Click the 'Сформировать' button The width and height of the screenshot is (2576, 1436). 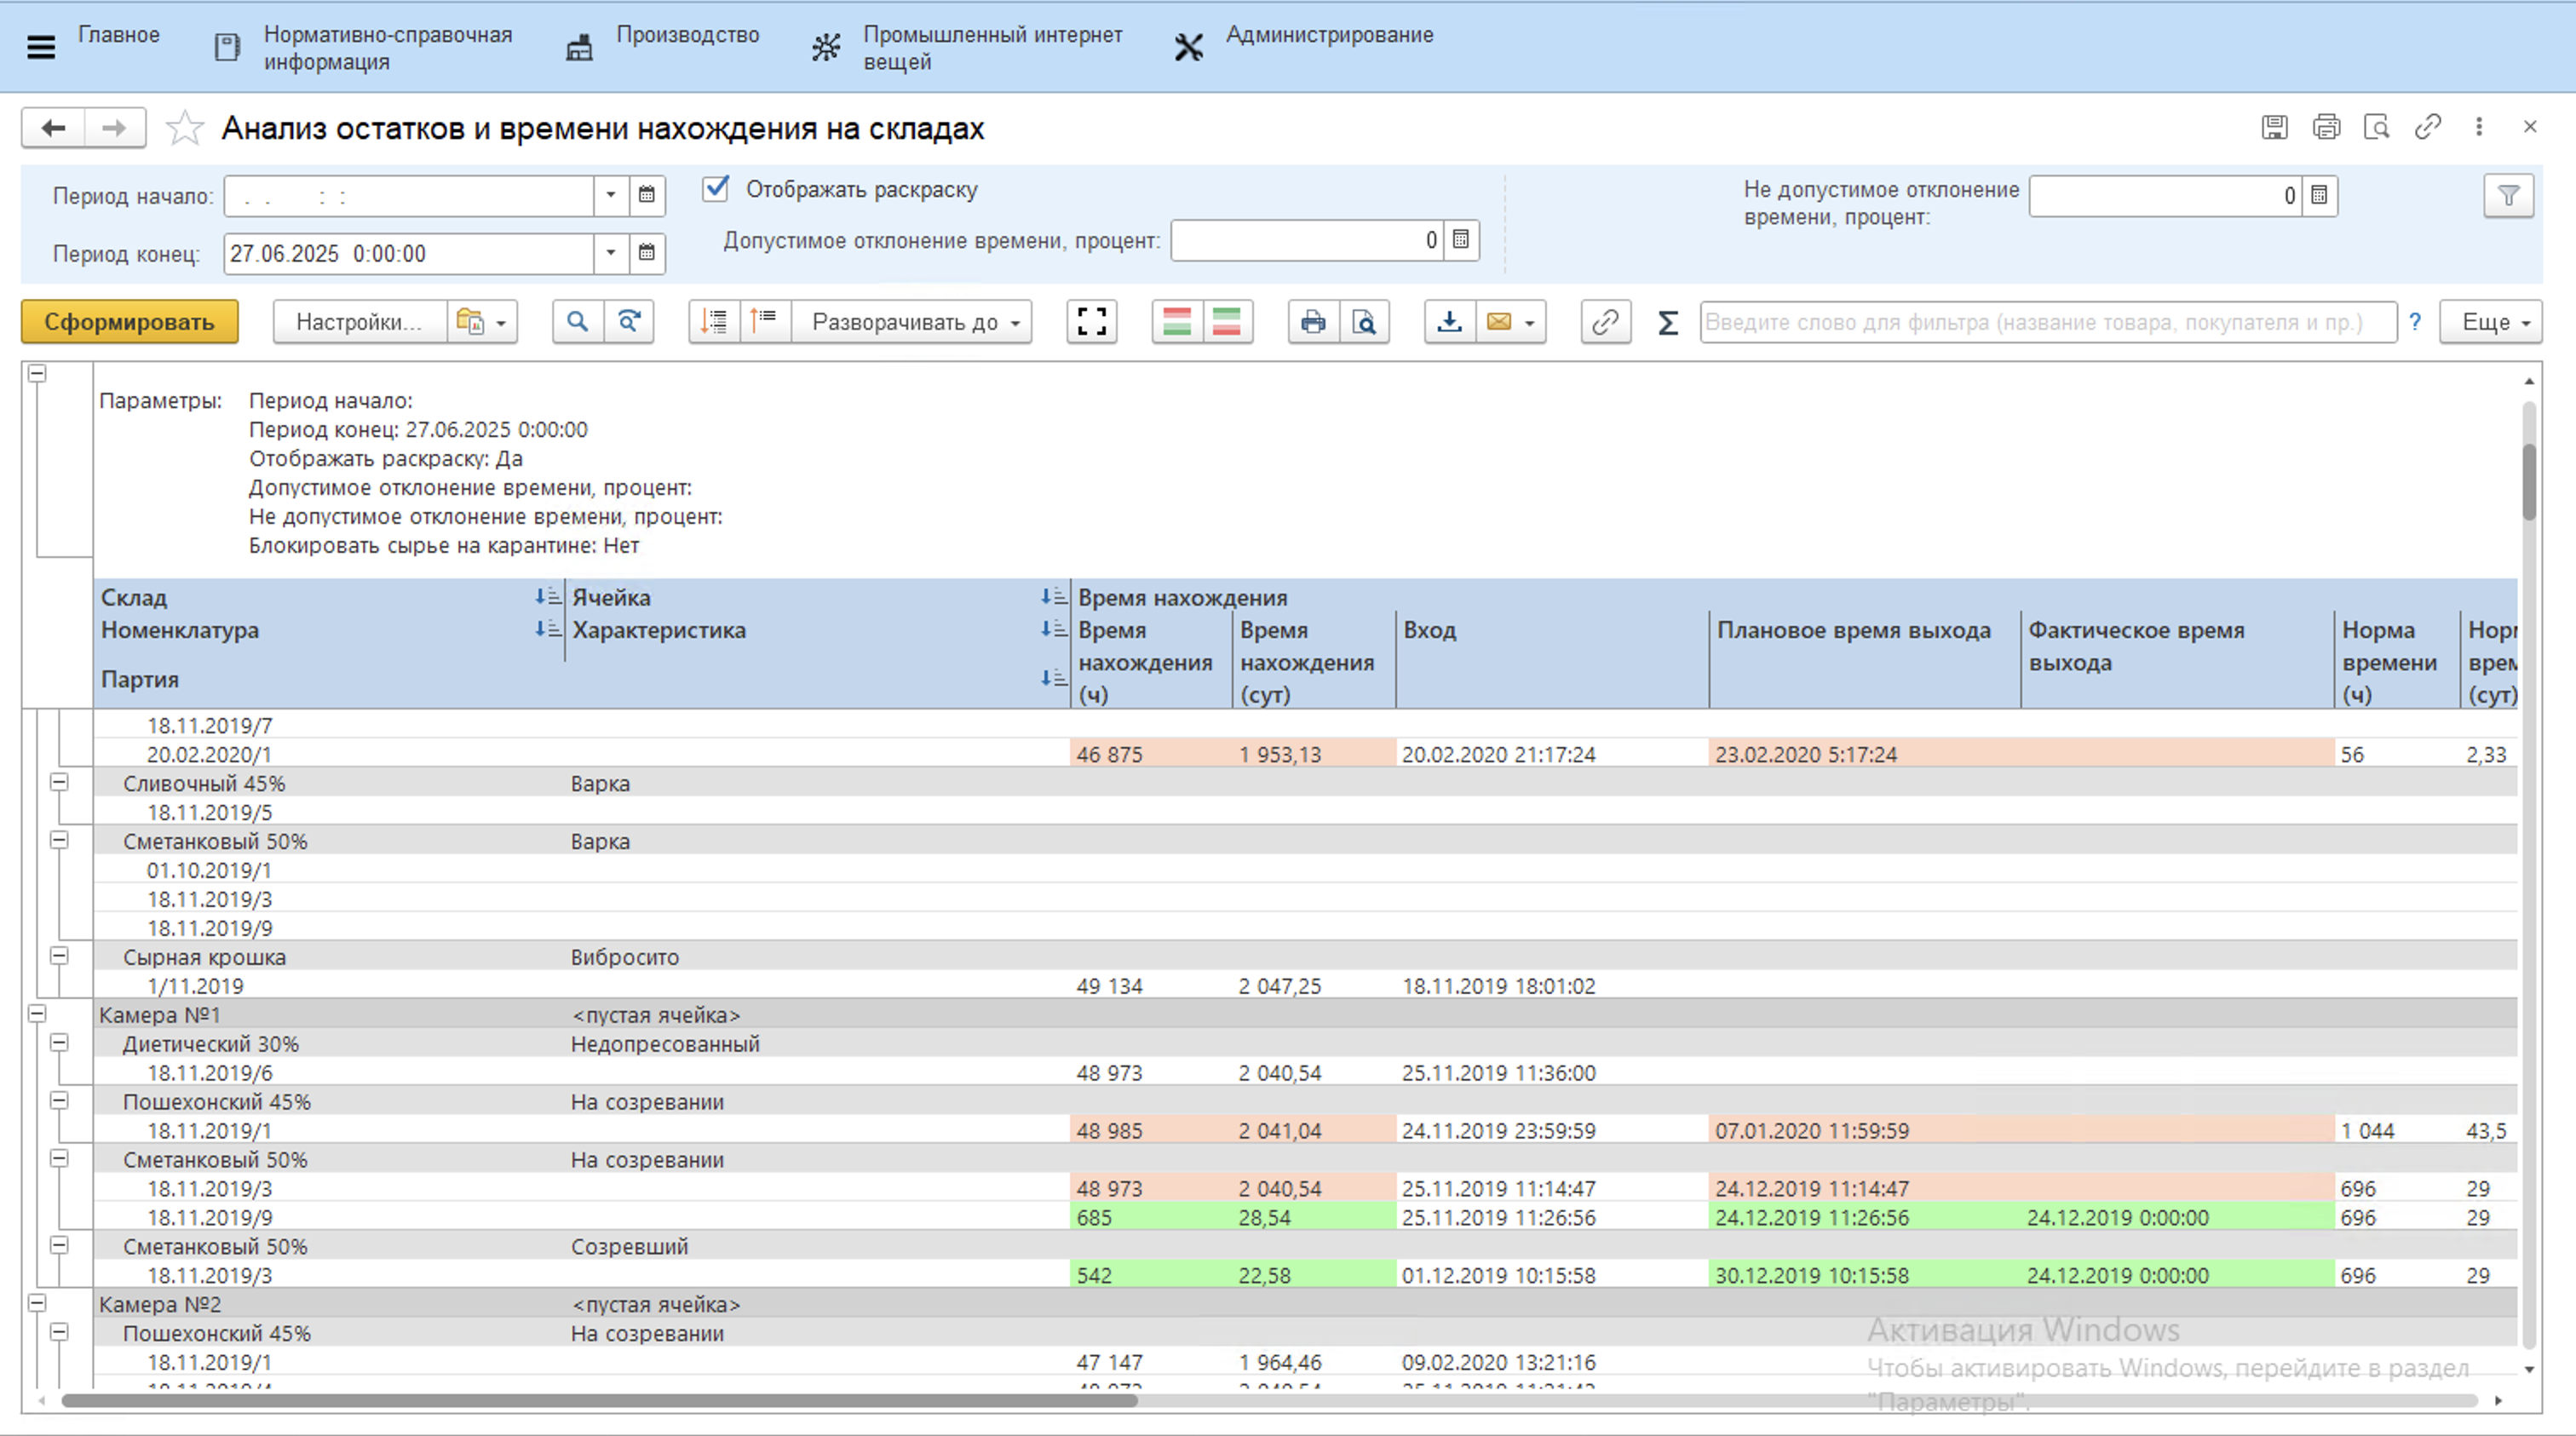coord(129,322)
